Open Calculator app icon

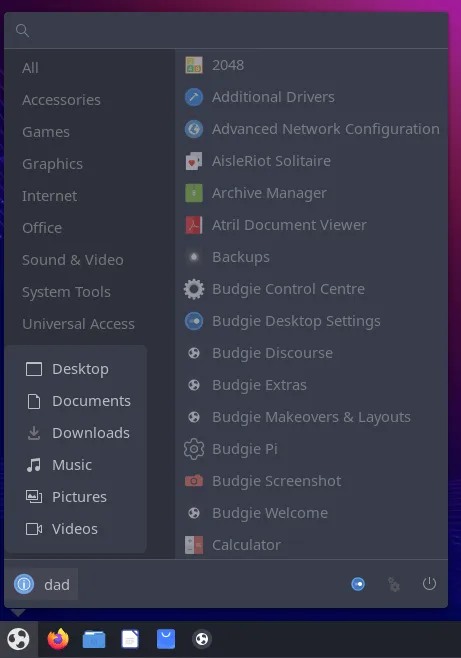(194, 545)
